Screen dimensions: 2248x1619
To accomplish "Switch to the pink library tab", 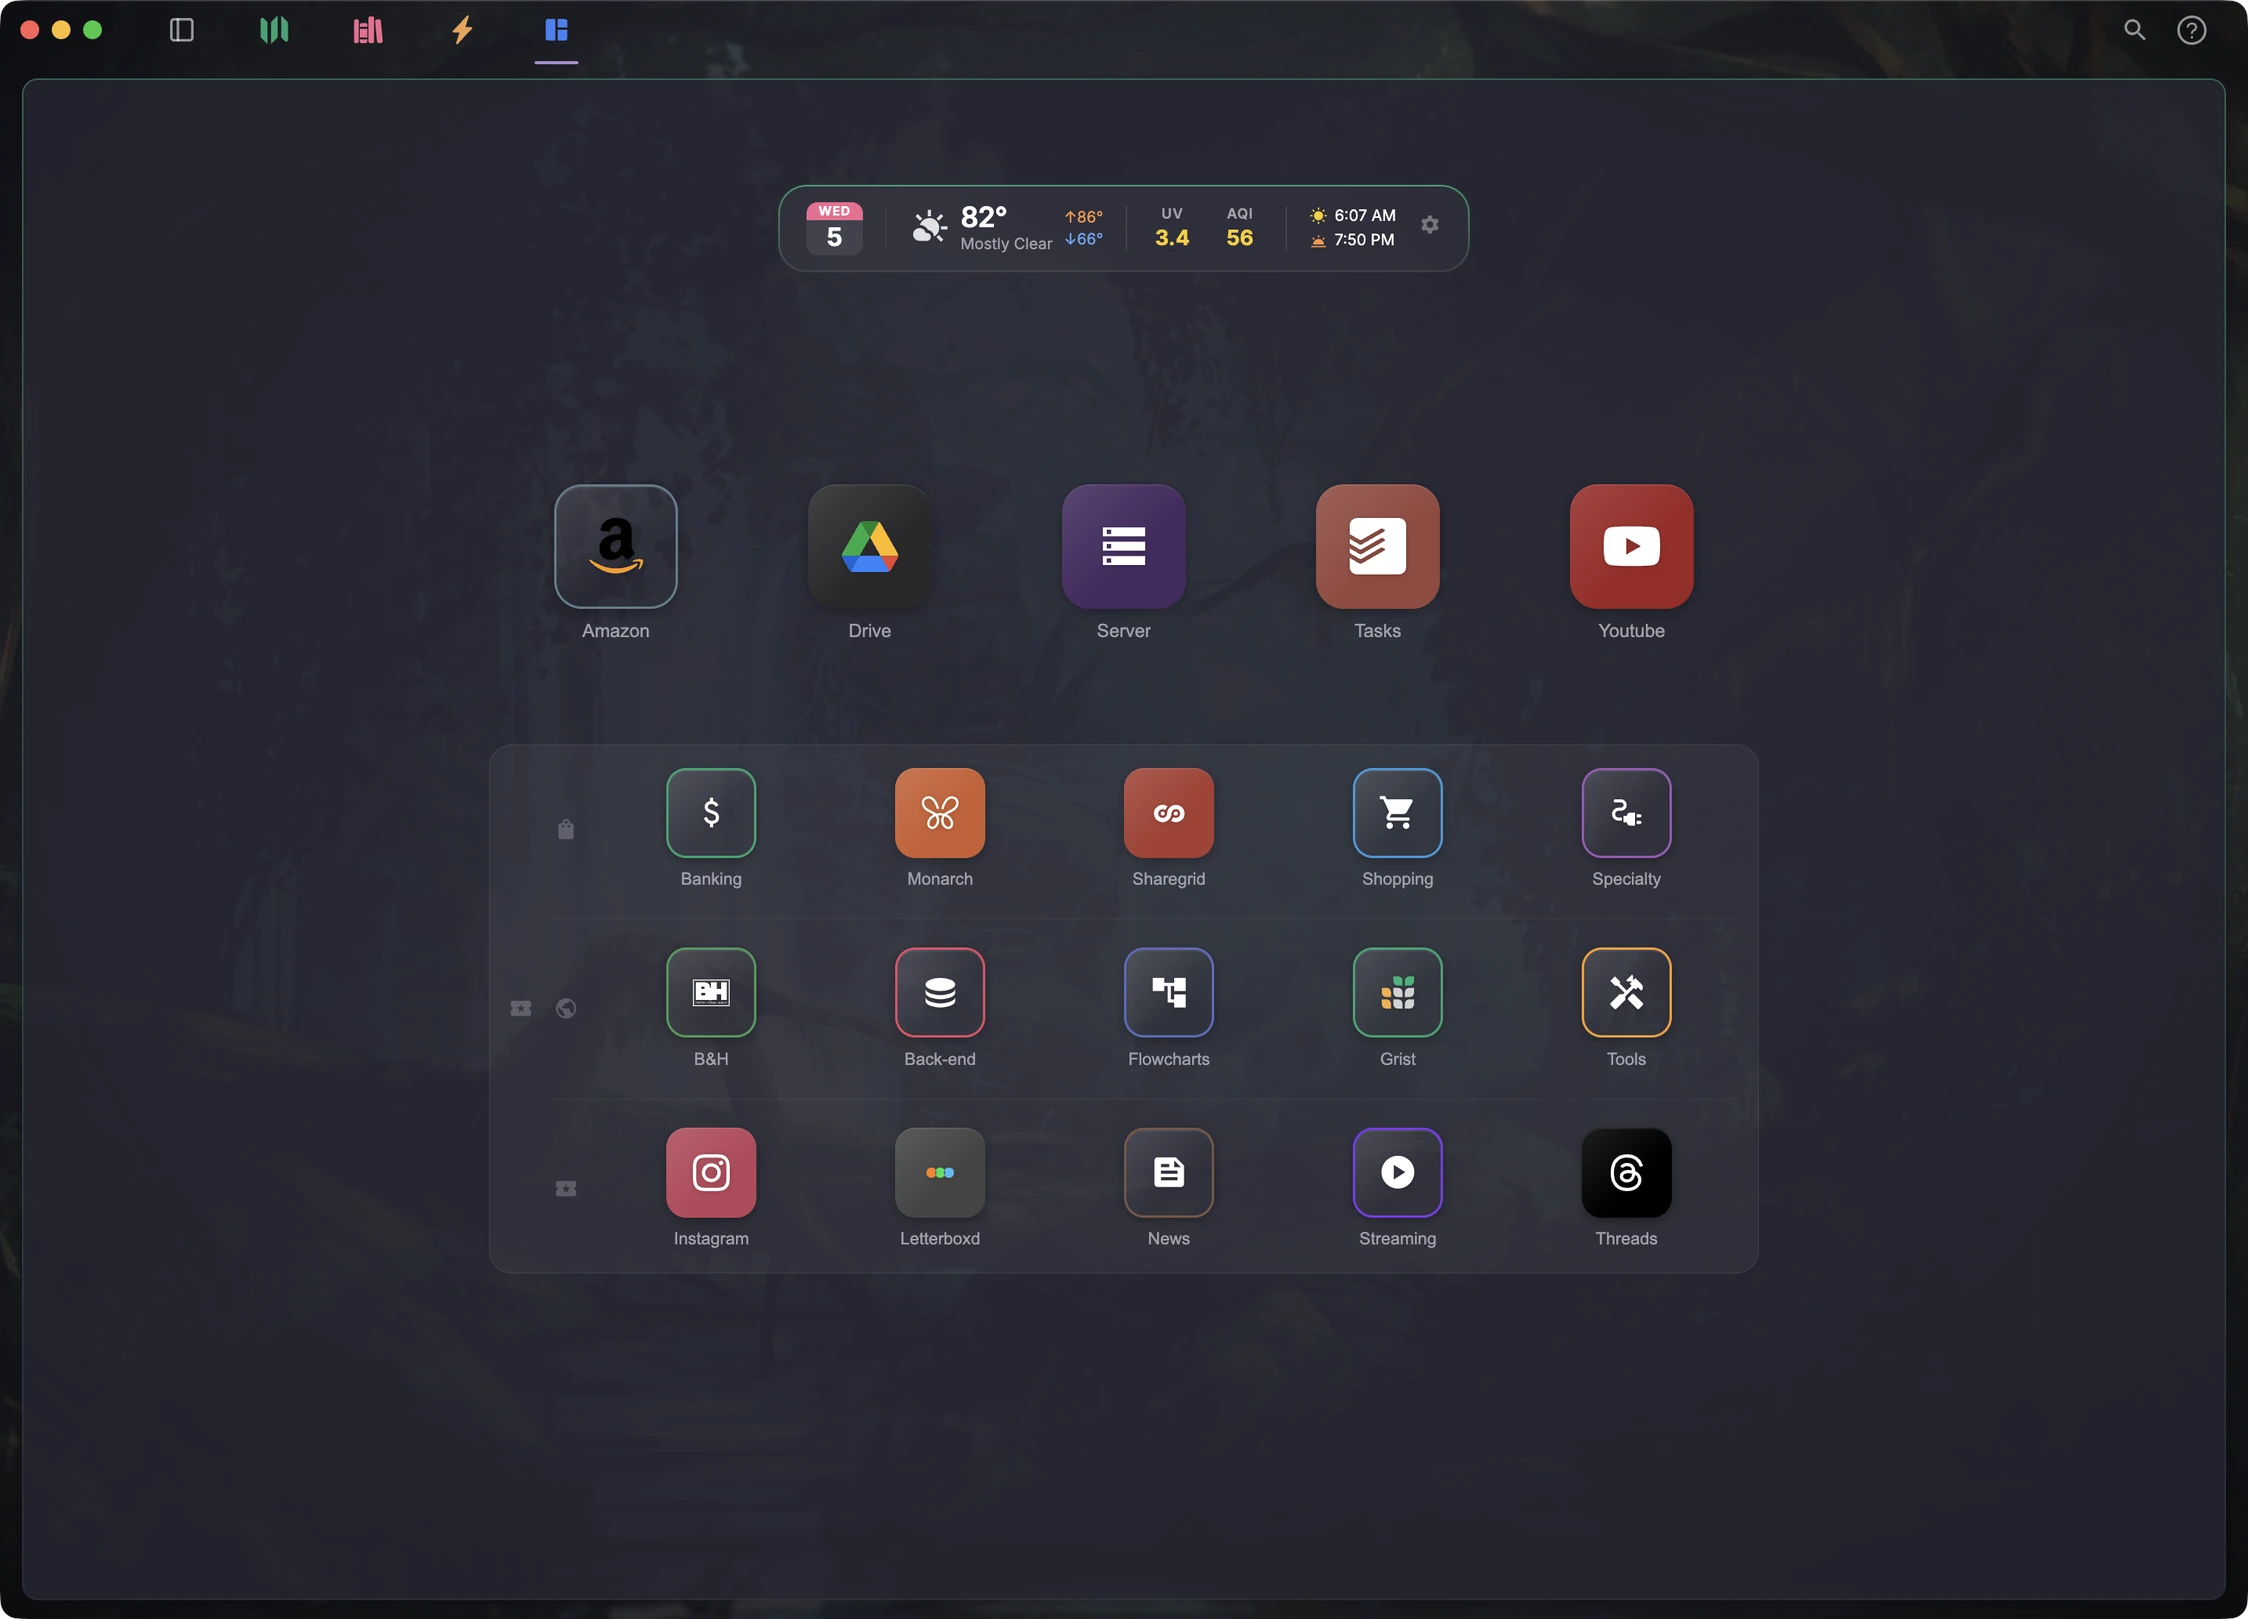I will (368, 30).
